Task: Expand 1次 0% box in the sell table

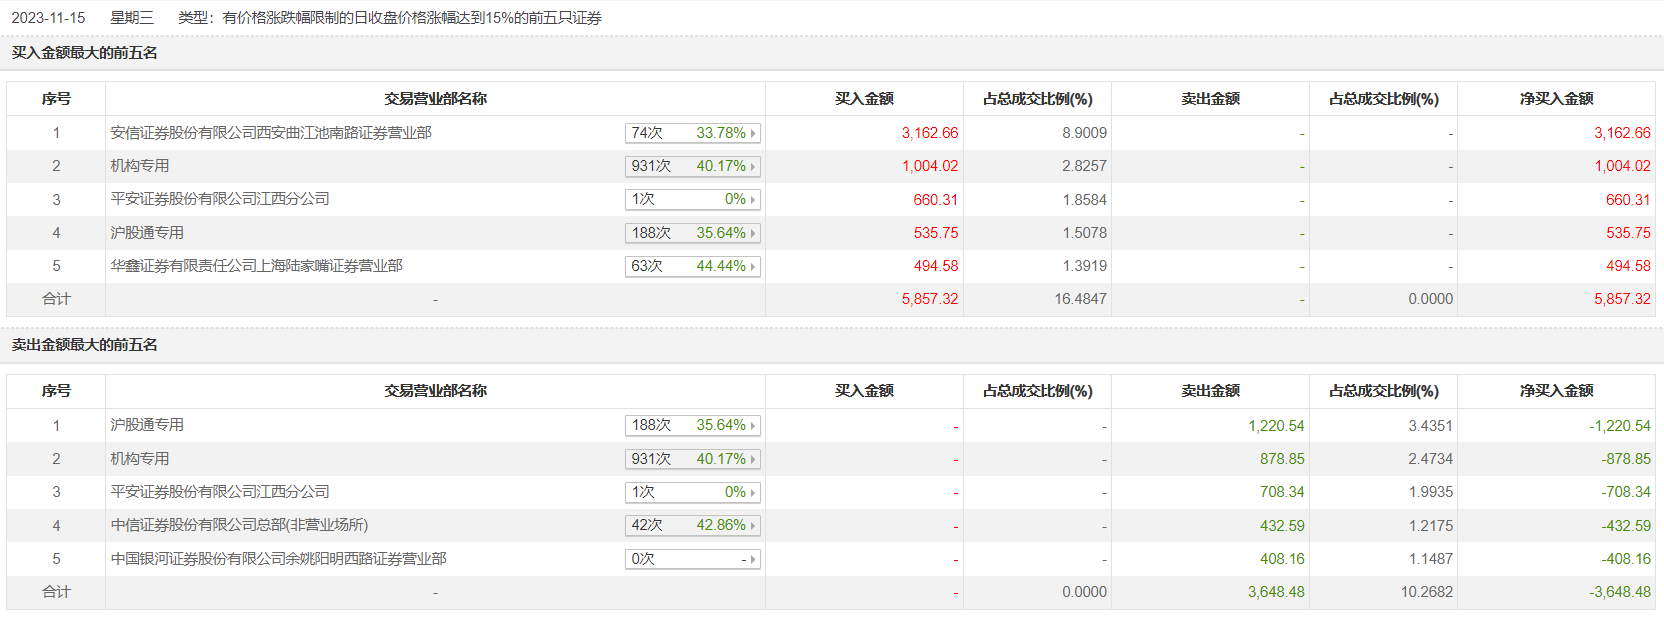Action: tap(693, 492)
